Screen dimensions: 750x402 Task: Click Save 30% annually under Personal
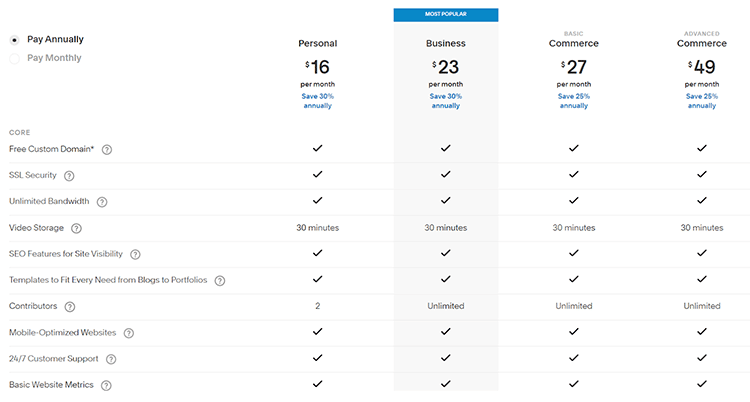pos(317,100)
